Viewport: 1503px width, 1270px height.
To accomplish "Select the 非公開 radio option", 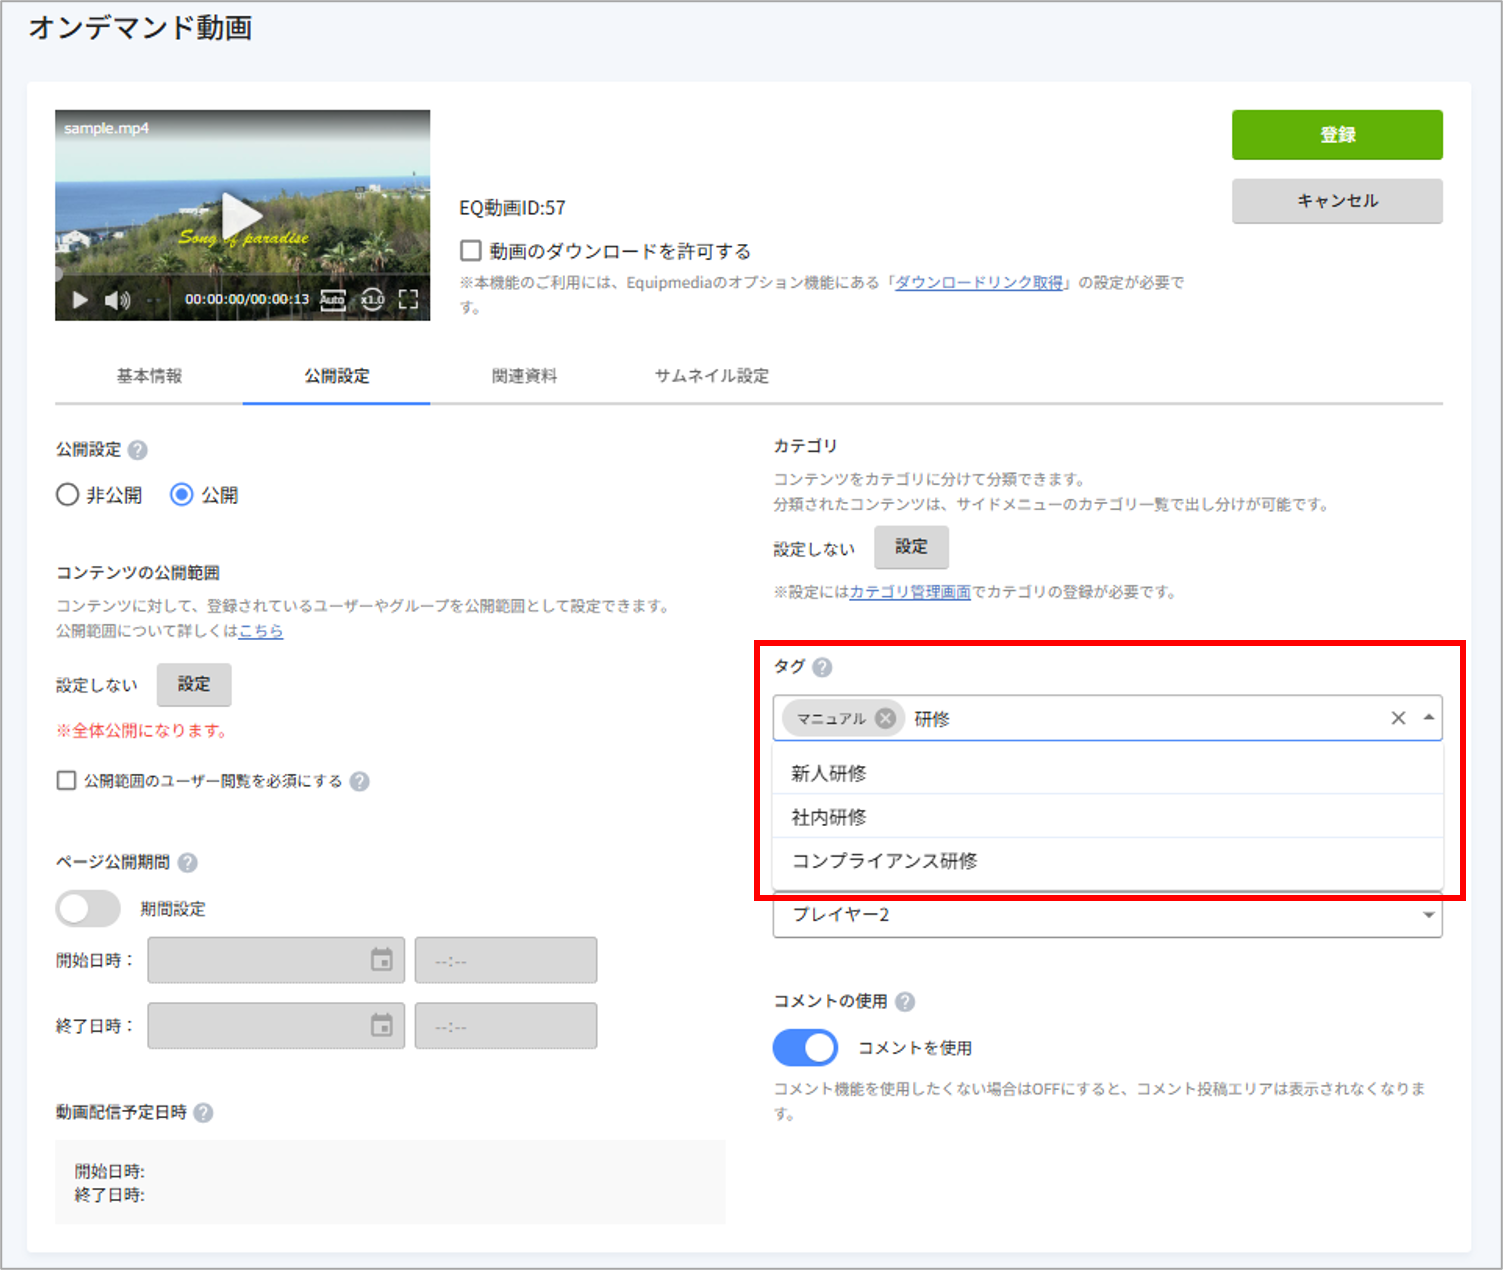I will coord(67,495).
